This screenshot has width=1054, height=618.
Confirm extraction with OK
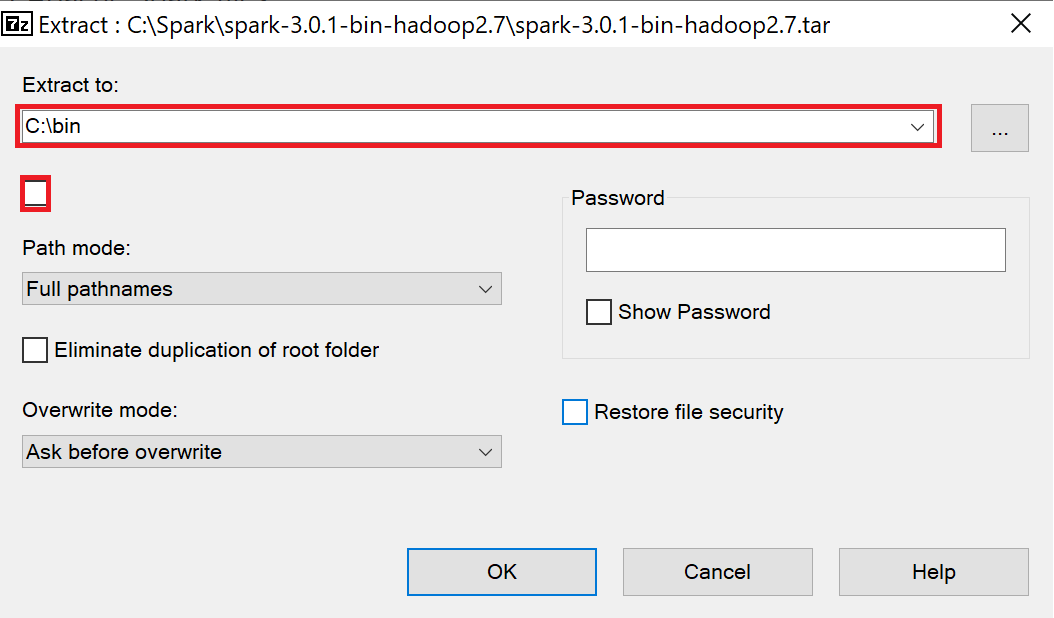[x=501, y=571]
